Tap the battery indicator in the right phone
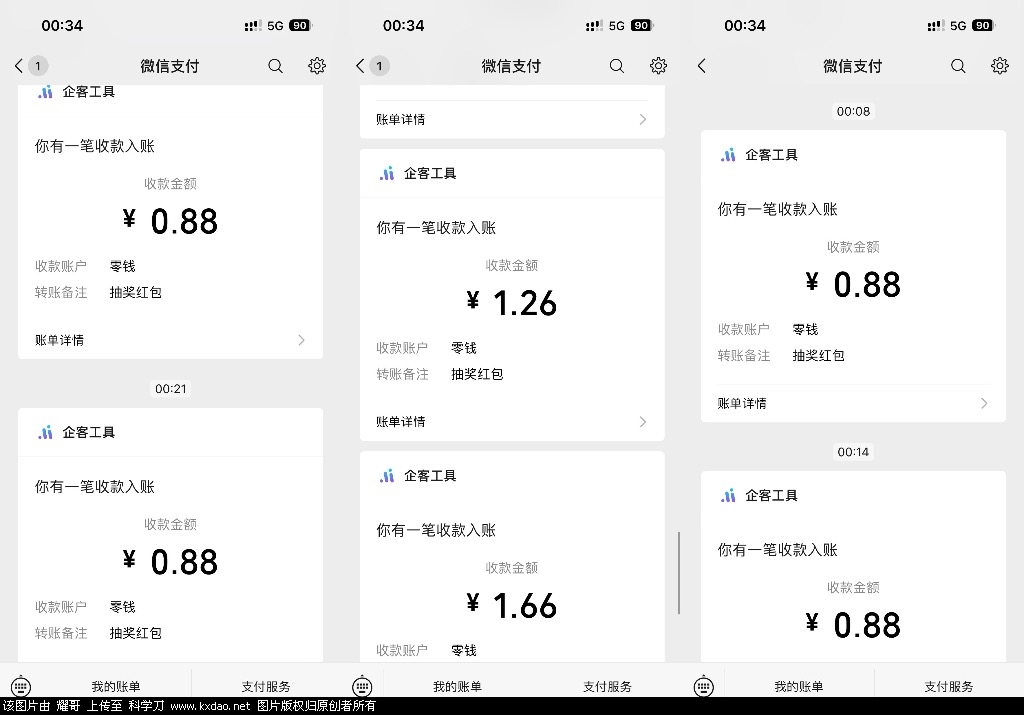Screen dimensions: 1024x715 point(984,25)
